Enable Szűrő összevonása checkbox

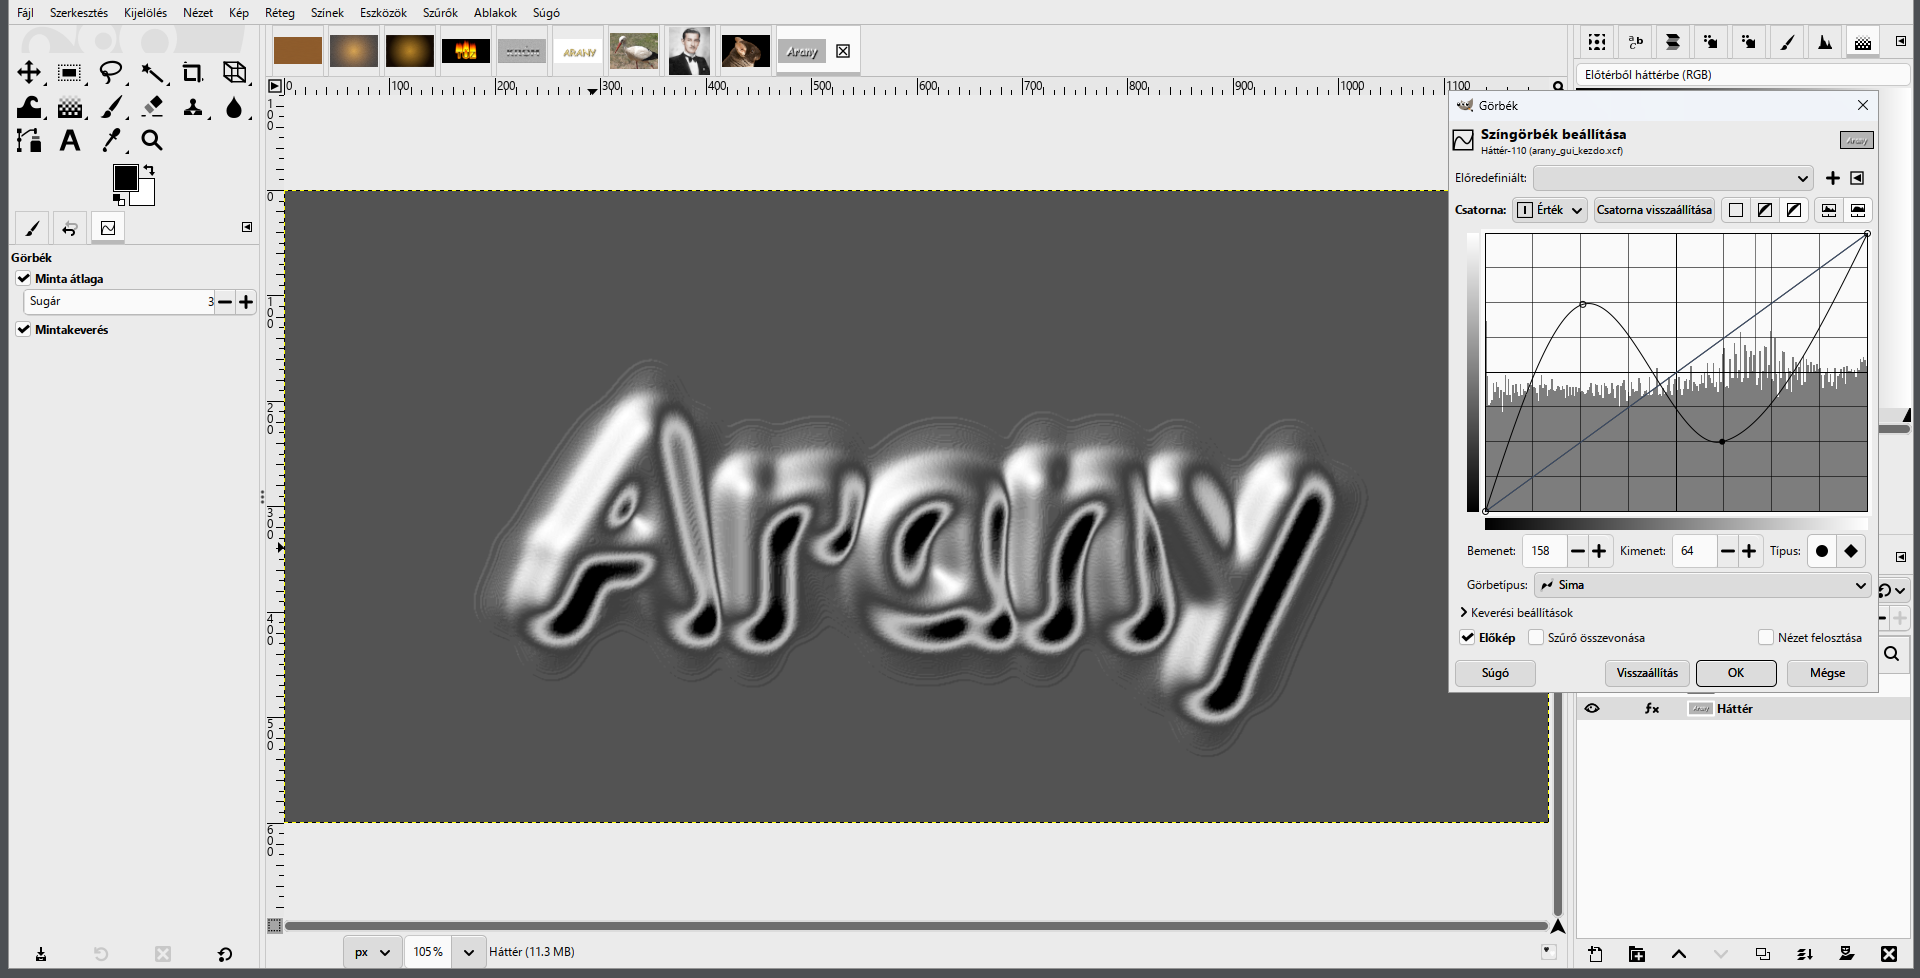(1536, 637)
